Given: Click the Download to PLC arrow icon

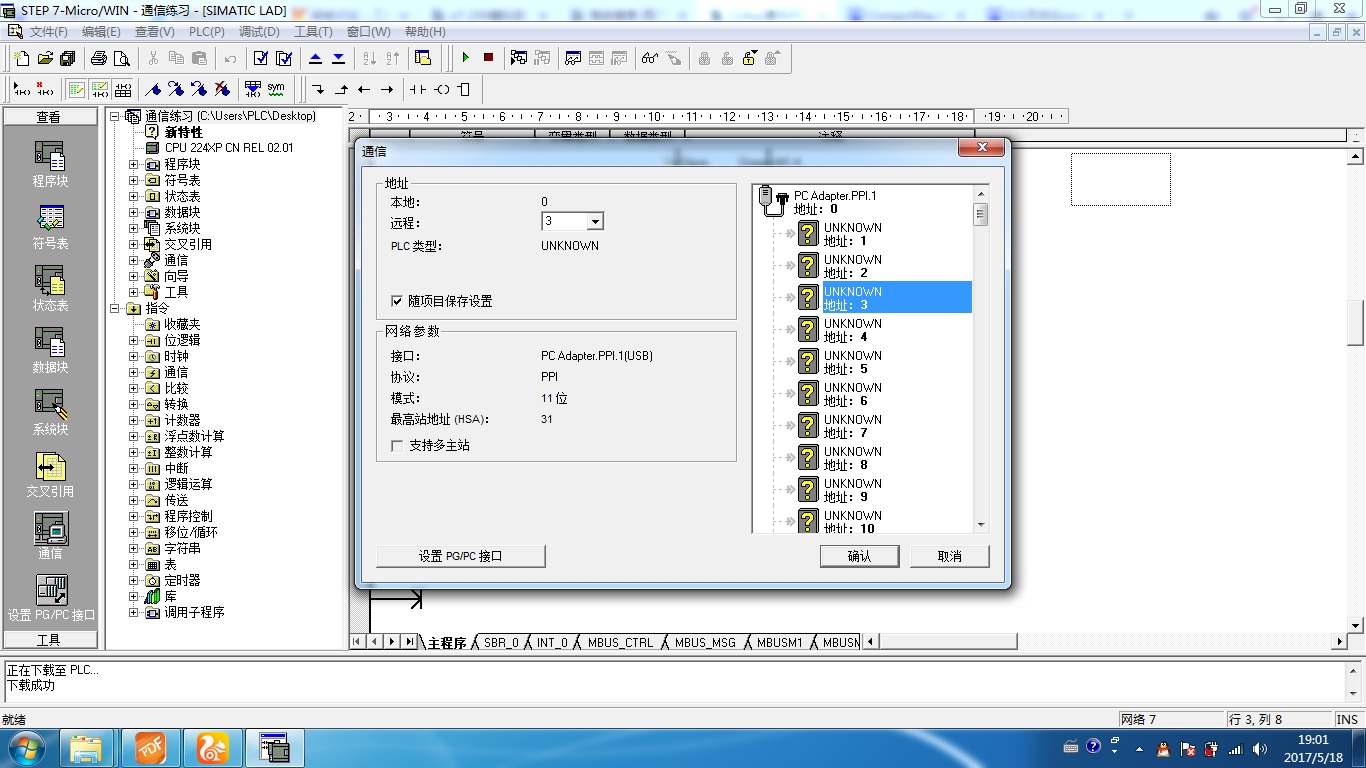Looking at the screenshot, I should pos(338,58).
